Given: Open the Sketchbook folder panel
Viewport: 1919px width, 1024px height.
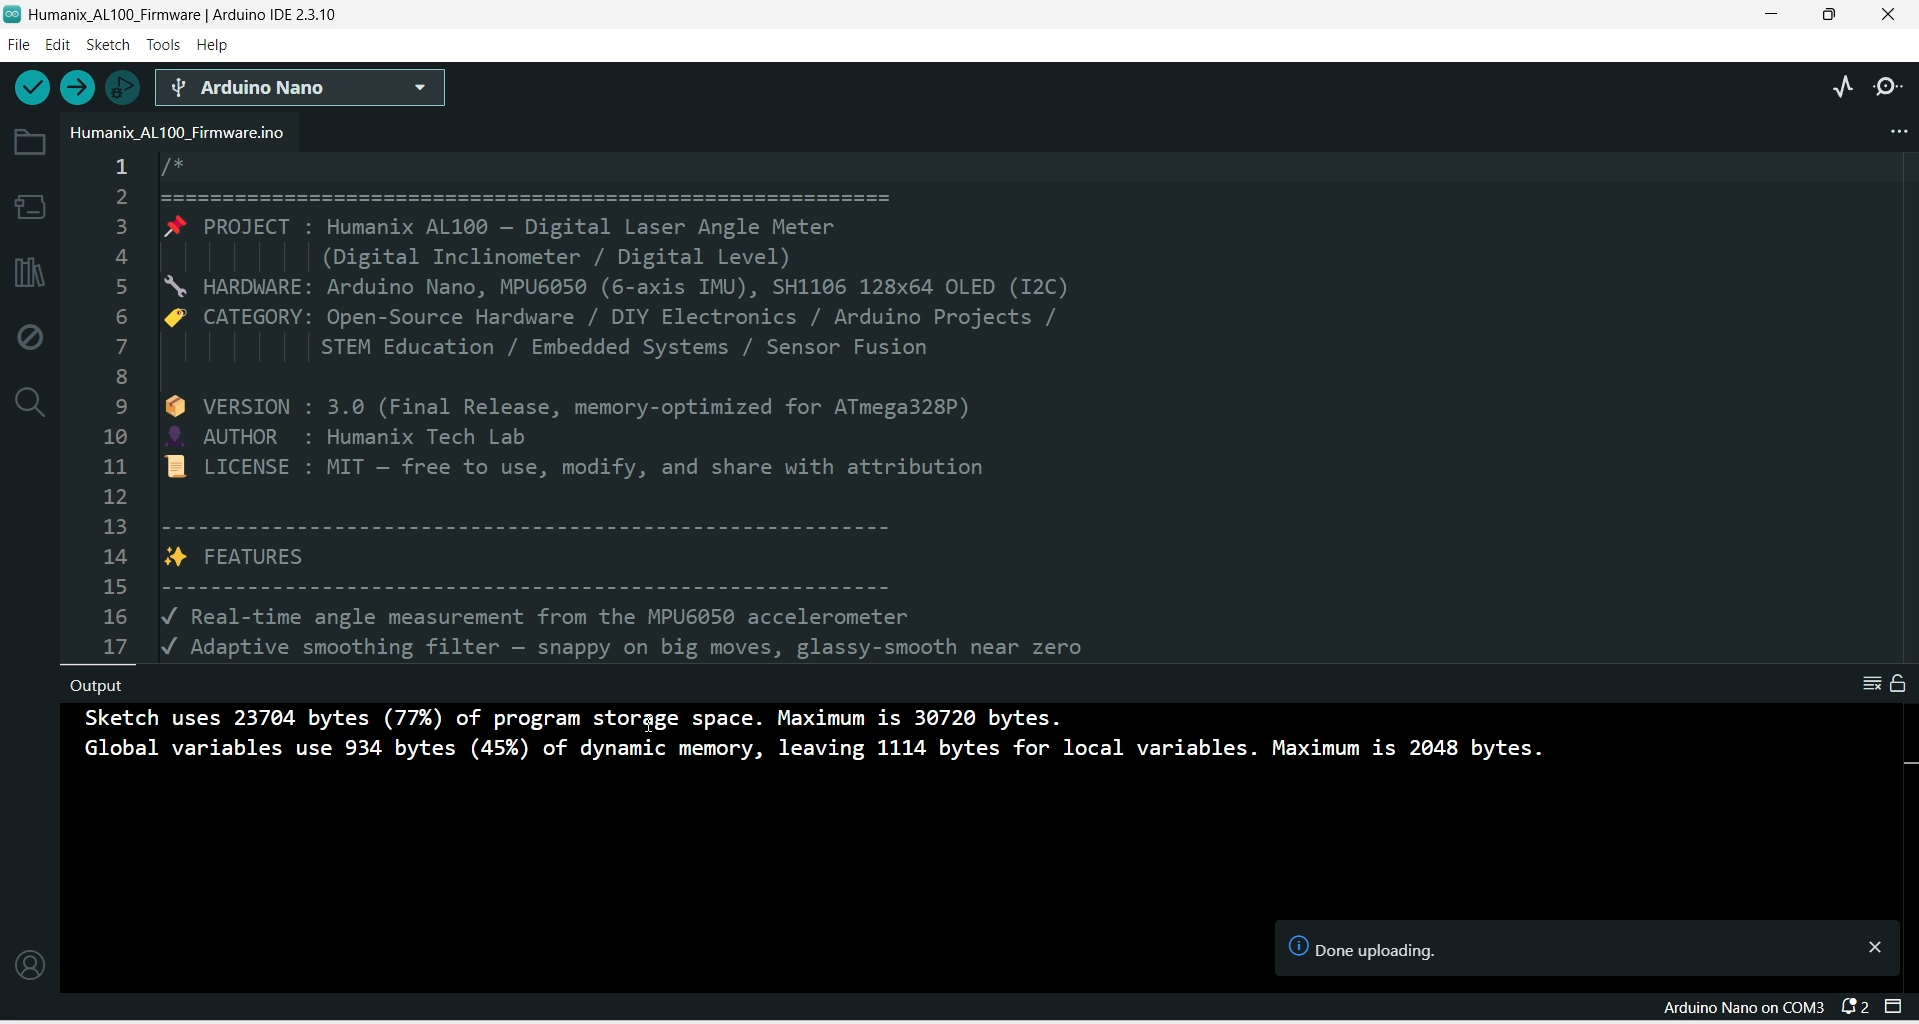Looking at the screenshot, I should [x=30, y=144].
